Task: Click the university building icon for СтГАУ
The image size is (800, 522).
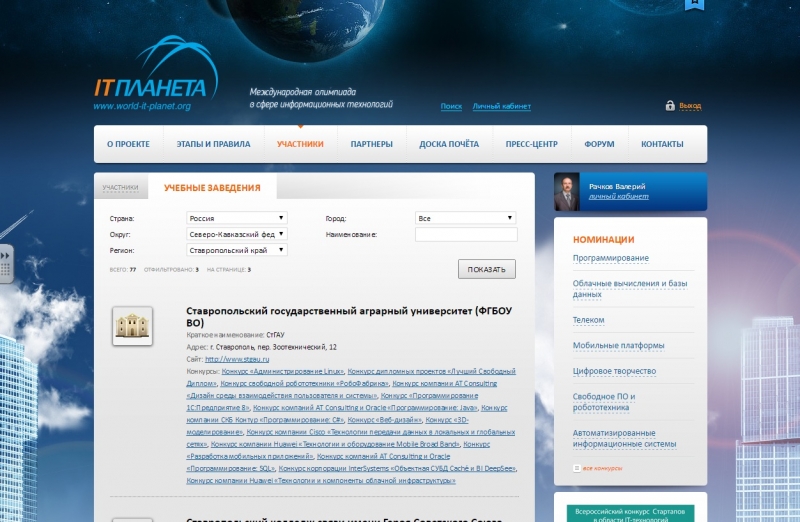Action: [133, 326]
